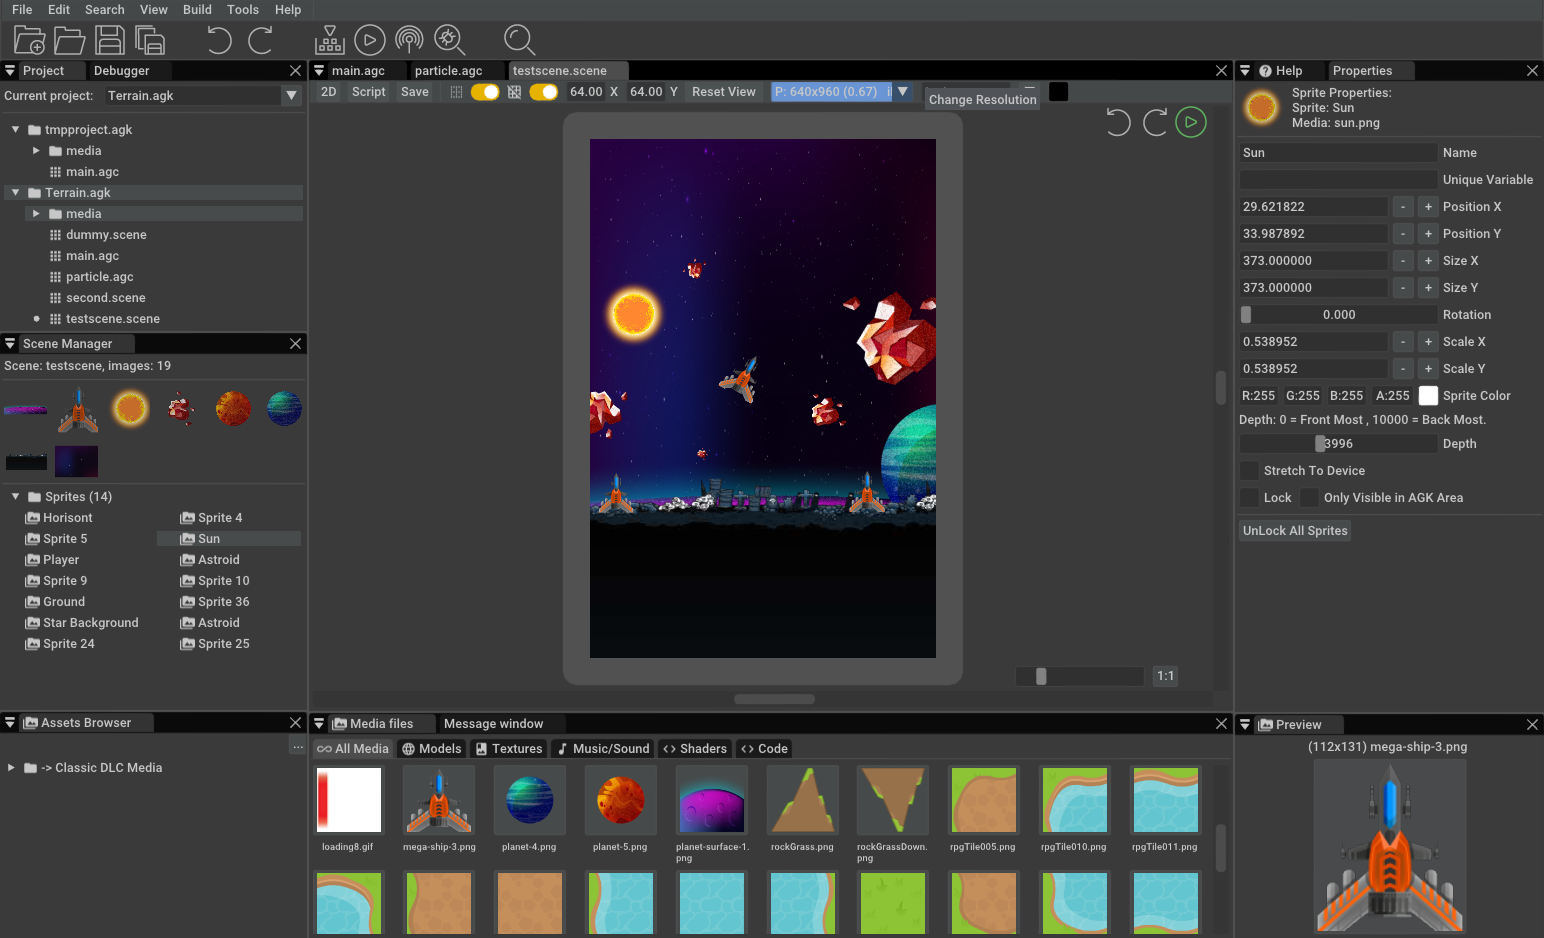This screenshot has height=938, width=1544.
Task: Click the build/compile icon in main toolbar
Action: (329, 40)
